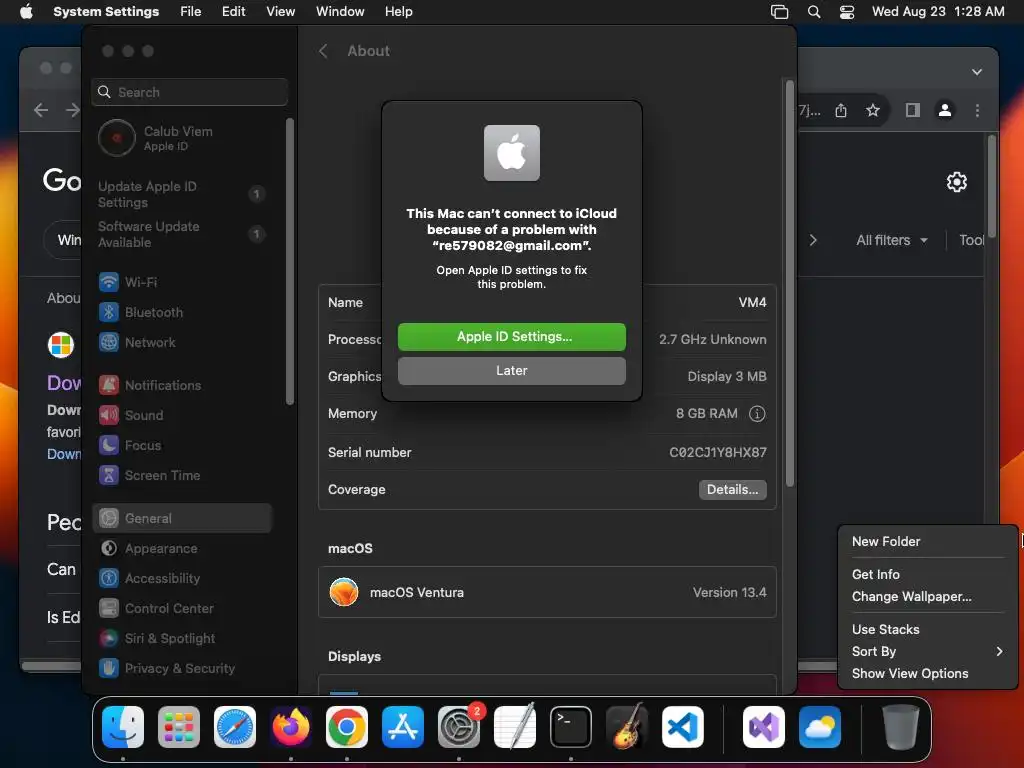Open All filters dropdown in Chrome
1024x768 pixels.
[x=891, y=240]
